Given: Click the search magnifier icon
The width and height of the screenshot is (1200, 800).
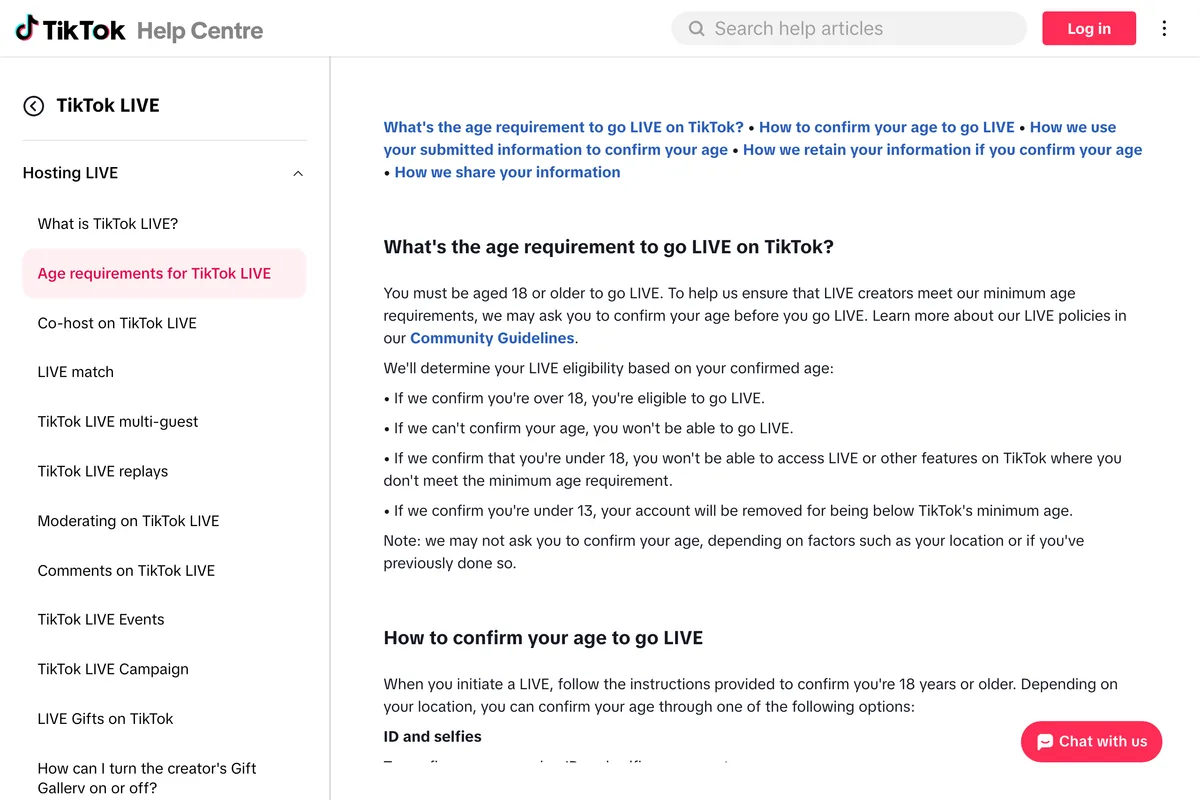Looking at the screenshot, I should [697, 29].
